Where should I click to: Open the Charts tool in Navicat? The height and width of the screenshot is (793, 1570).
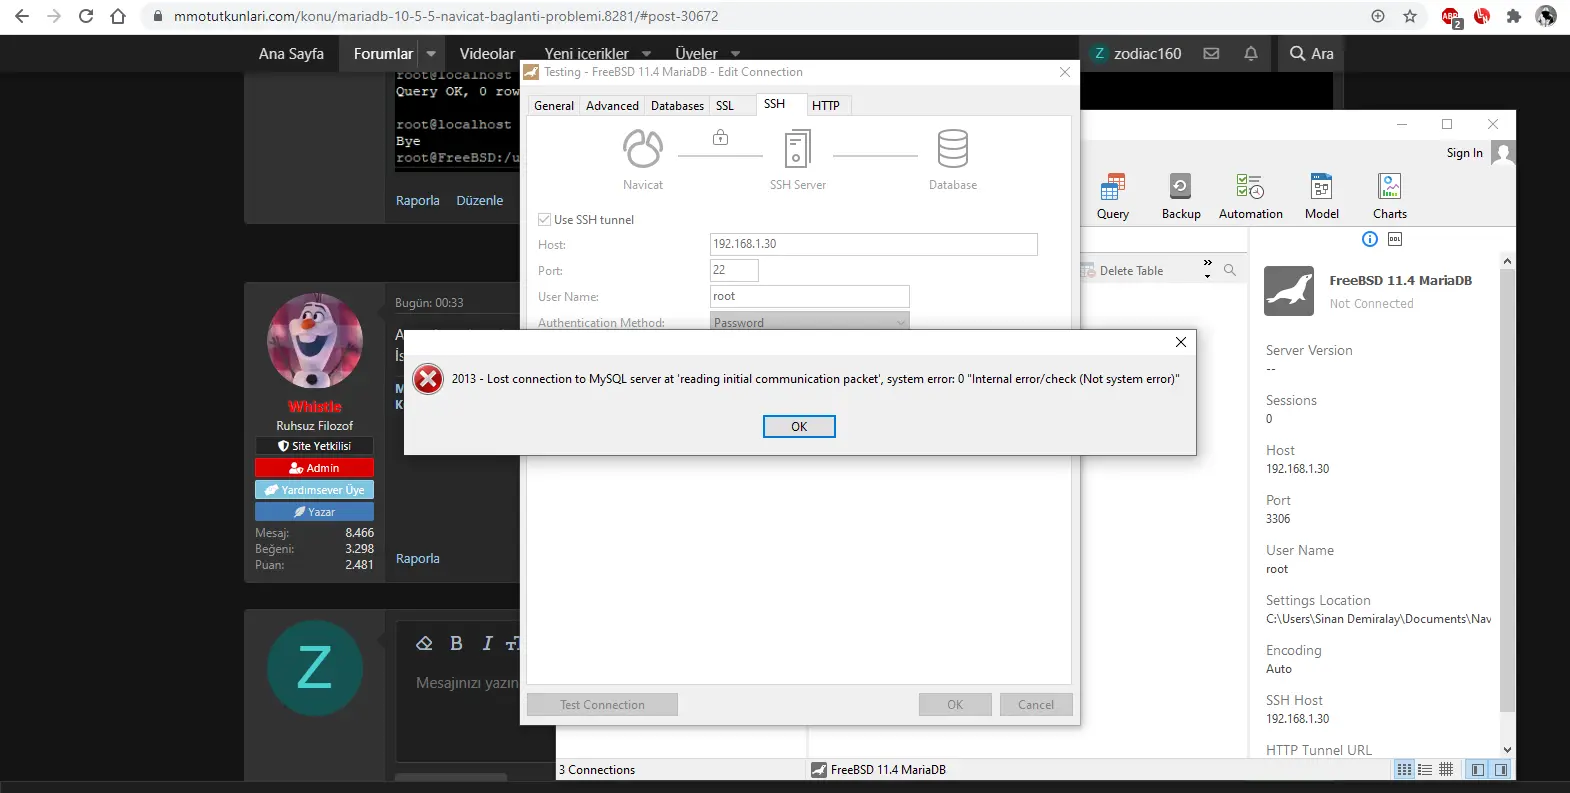(x=1389, y=196)
